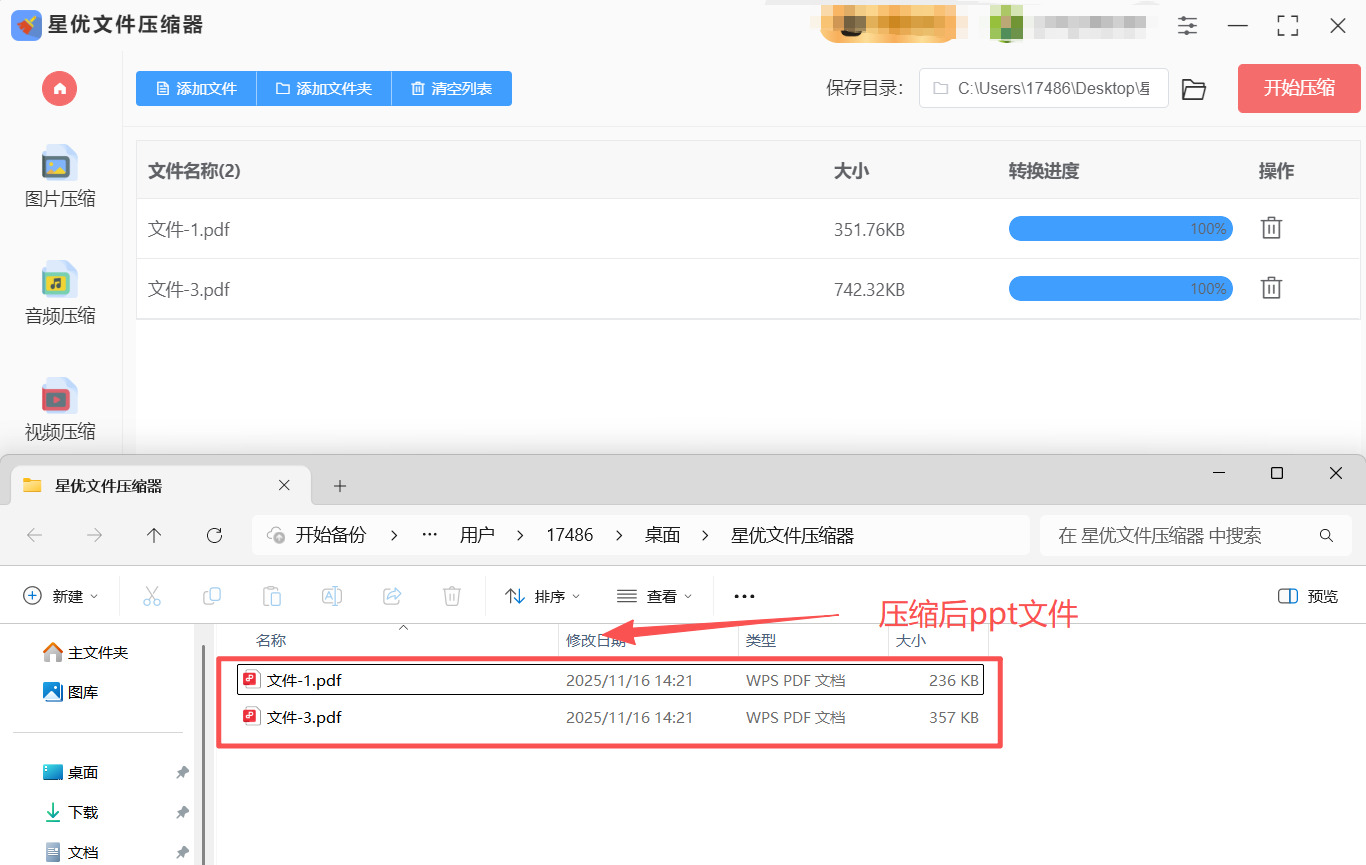Open compressor settings via the sliders icon
Viewport: 1366px width, 865px height.
click(1187, 25)
